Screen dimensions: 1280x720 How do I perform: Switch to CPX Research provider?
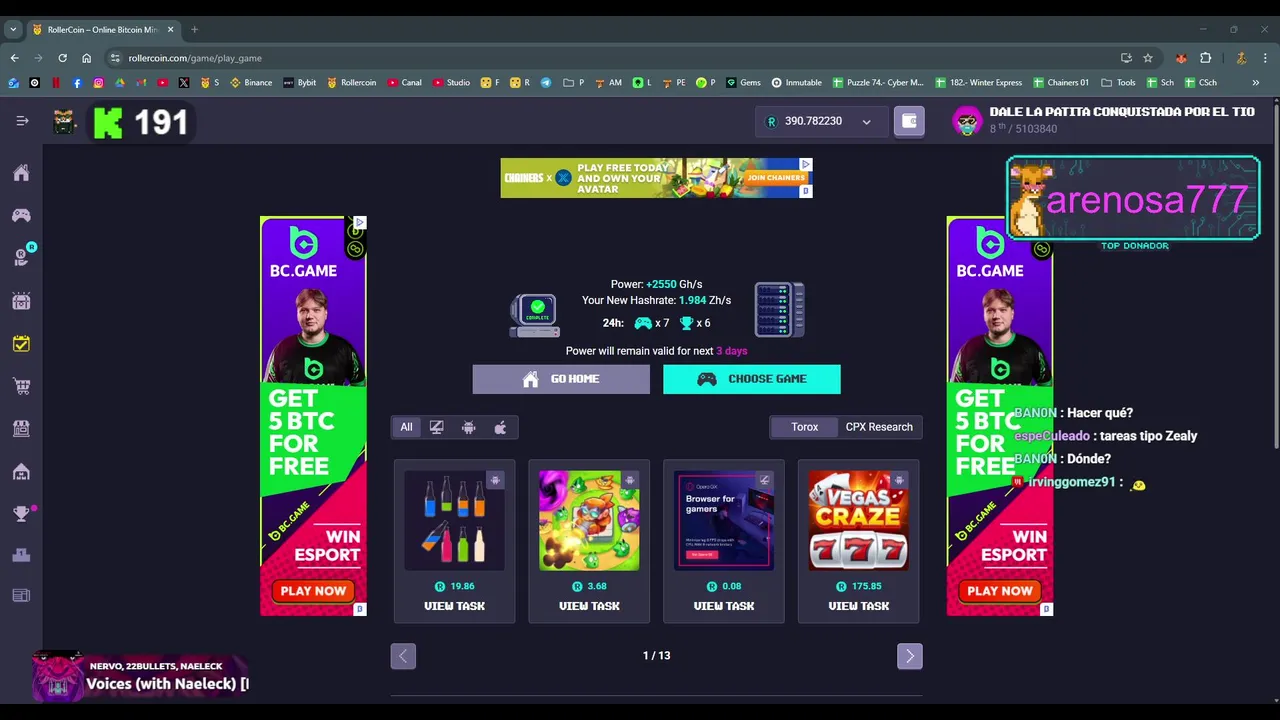(879, 427)
